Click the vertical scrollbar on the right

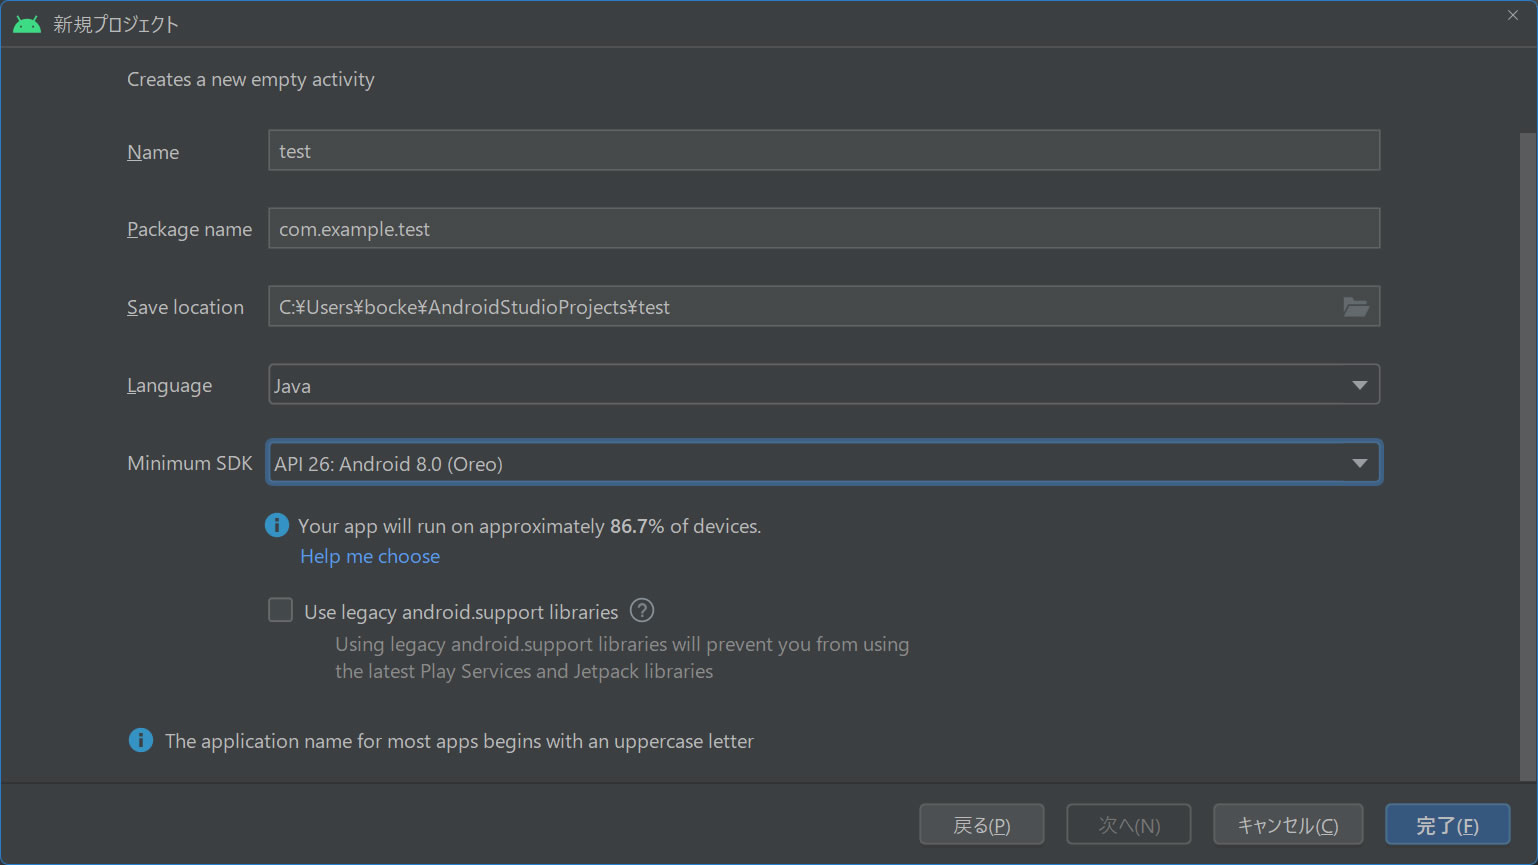[x=1527, y=450]
